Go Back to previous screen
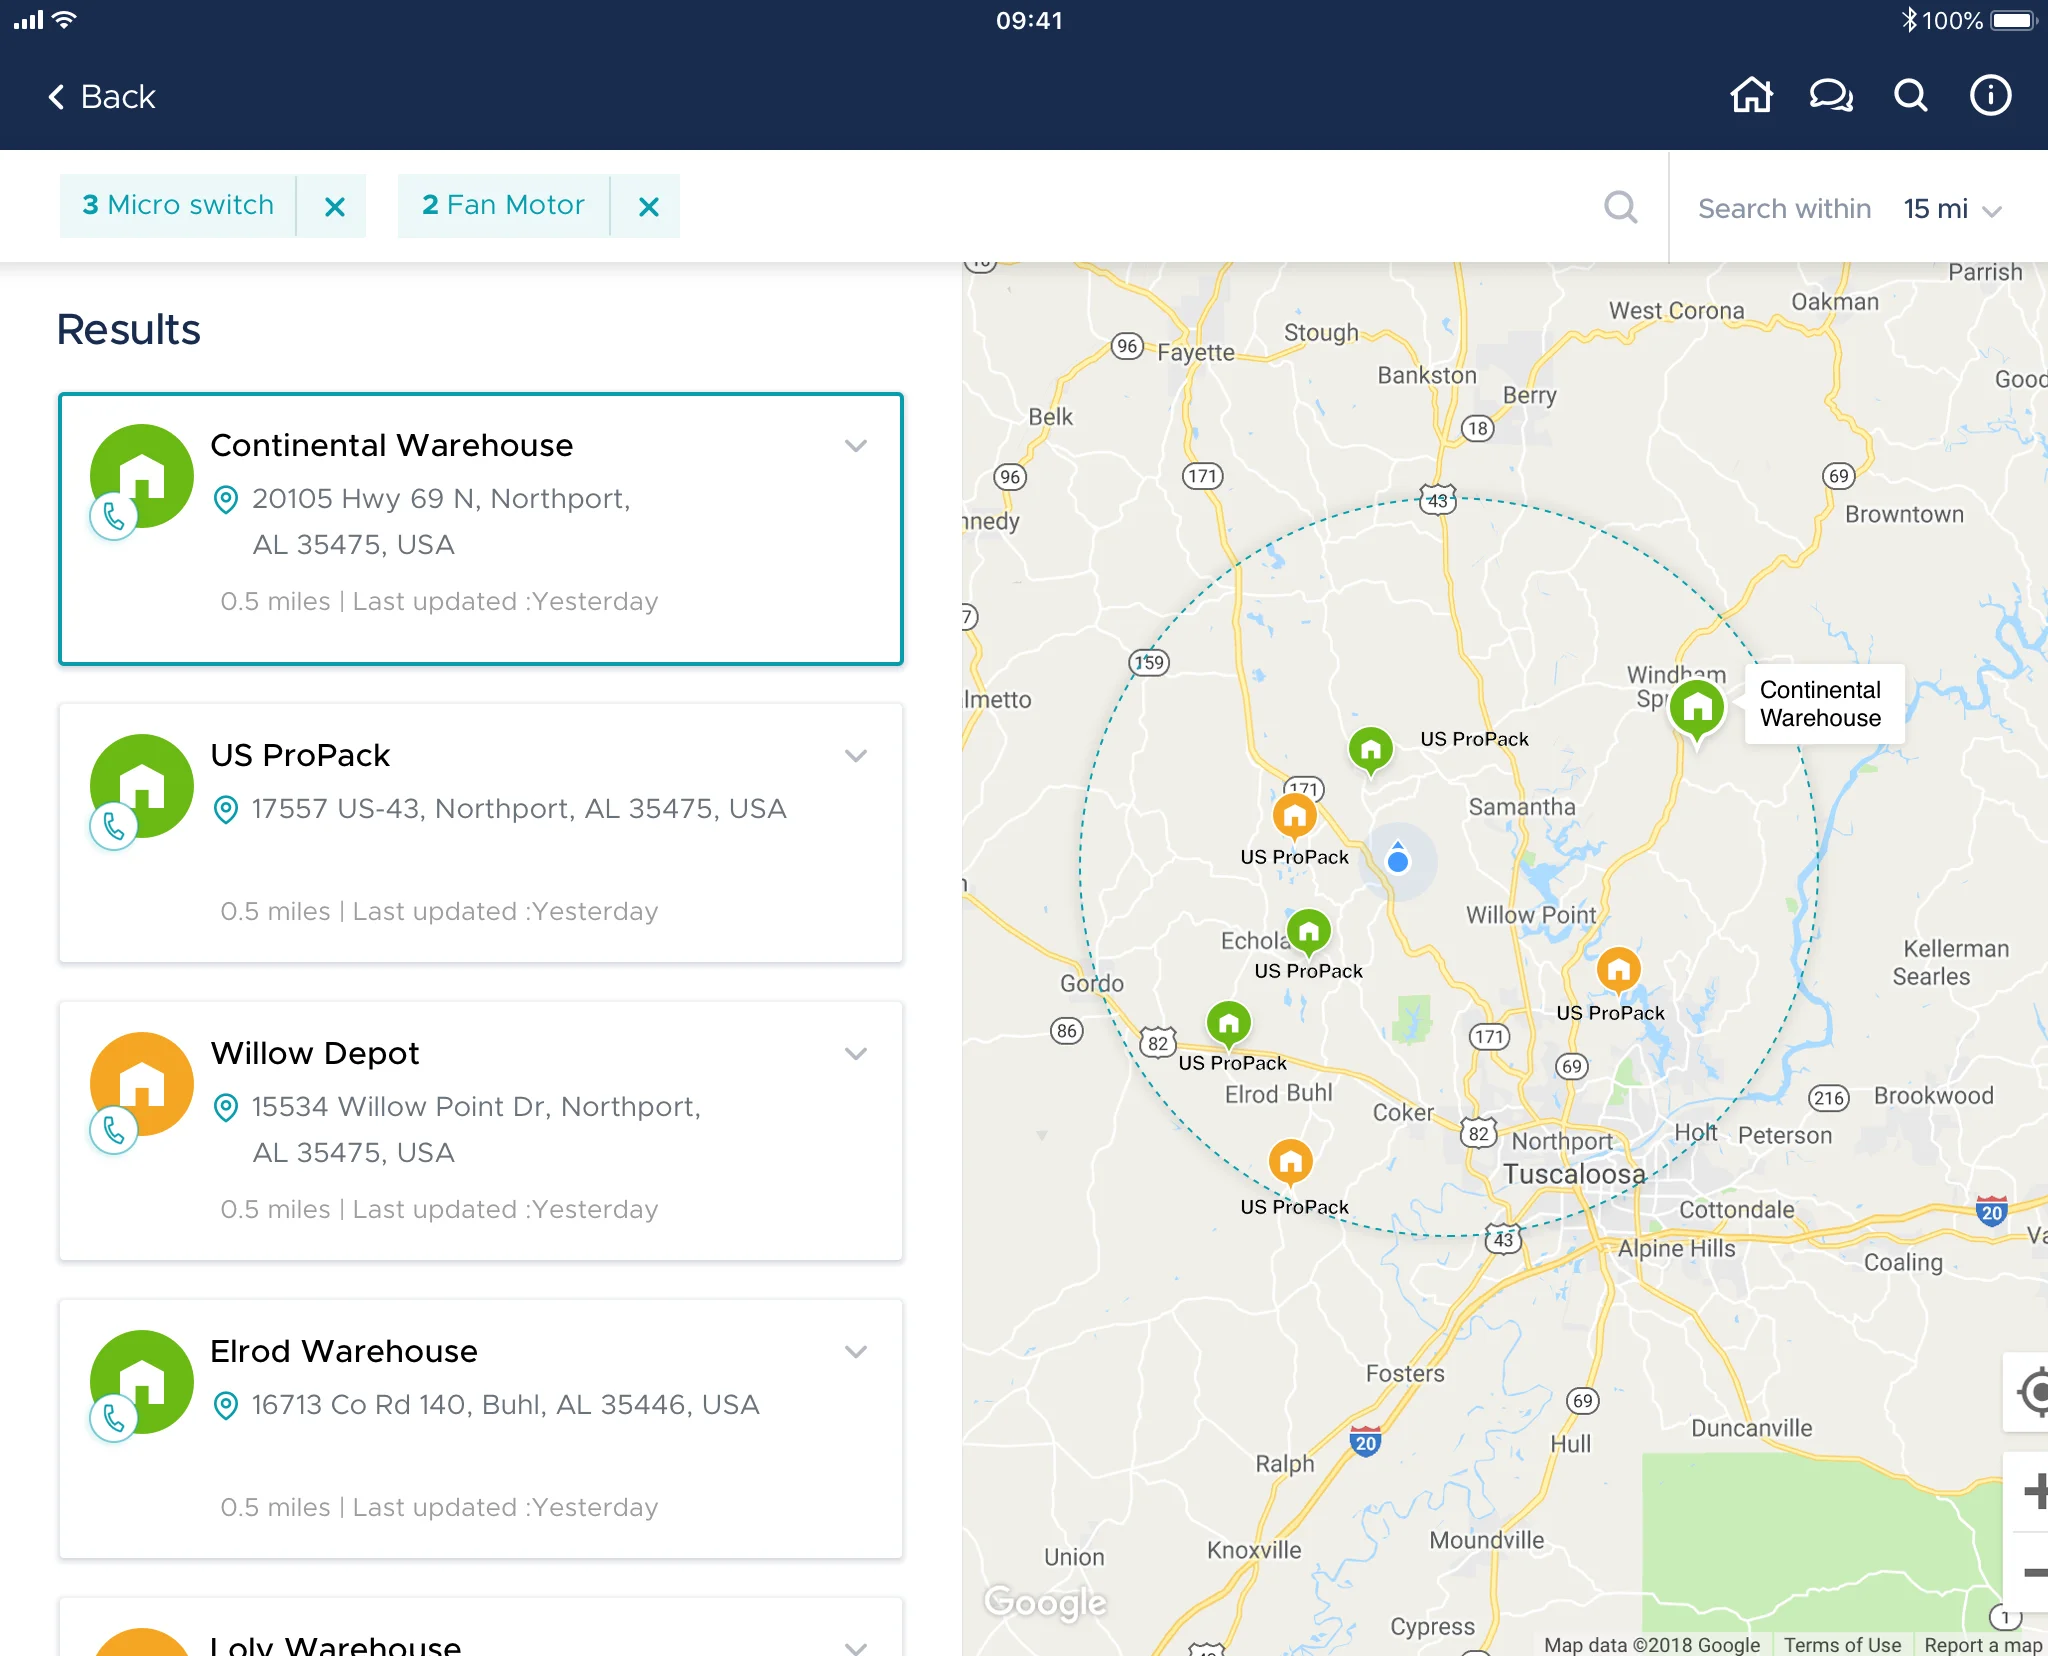Viewport: 2048px width, 1656px height. coord(102,97)
